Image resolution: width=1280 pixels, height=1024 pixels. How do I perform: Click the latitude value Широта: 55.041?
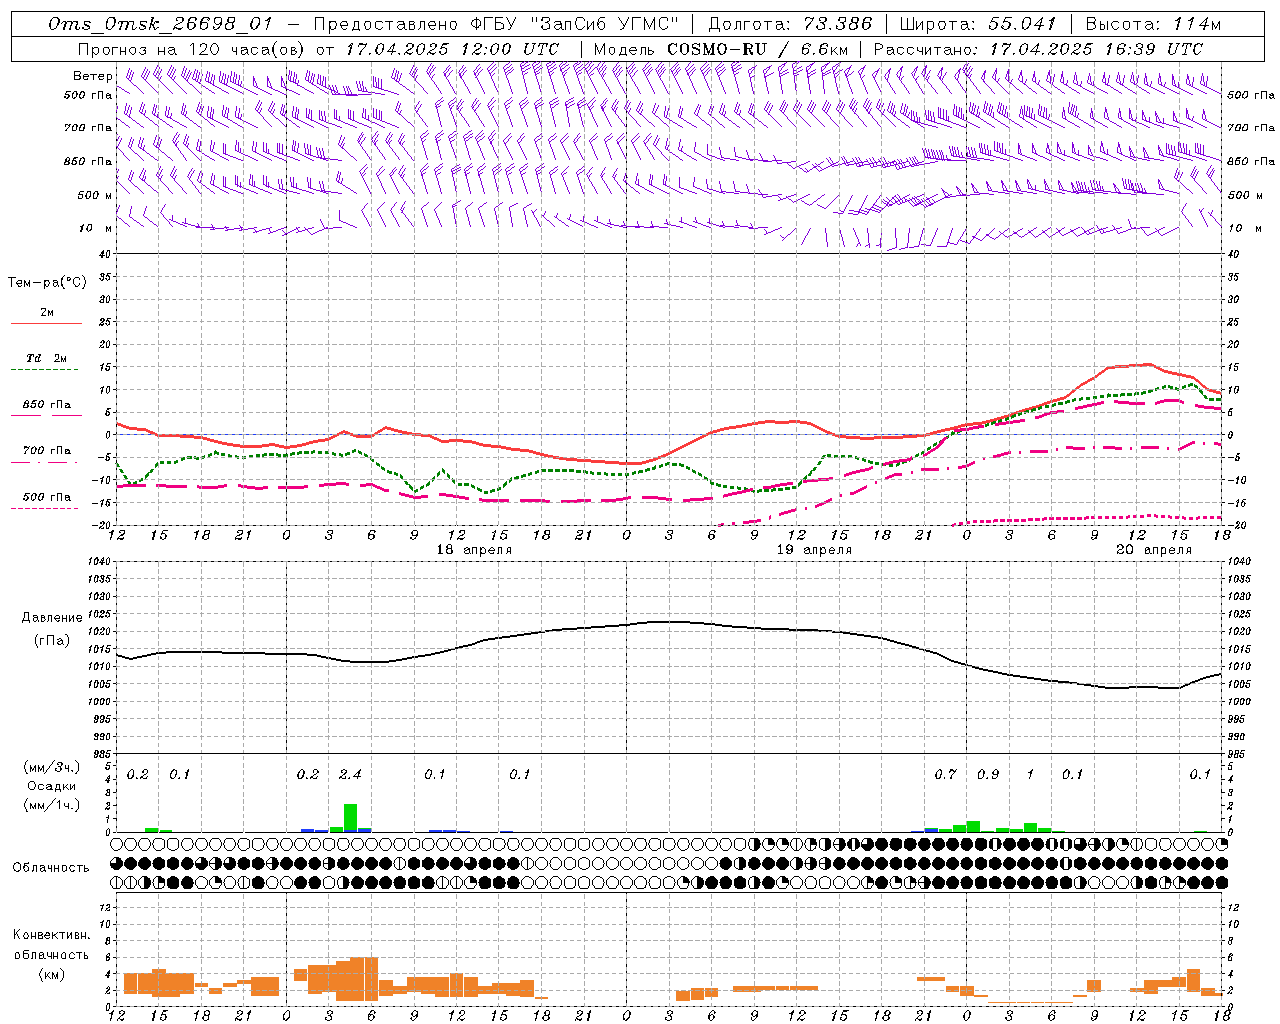pos(978,24)
